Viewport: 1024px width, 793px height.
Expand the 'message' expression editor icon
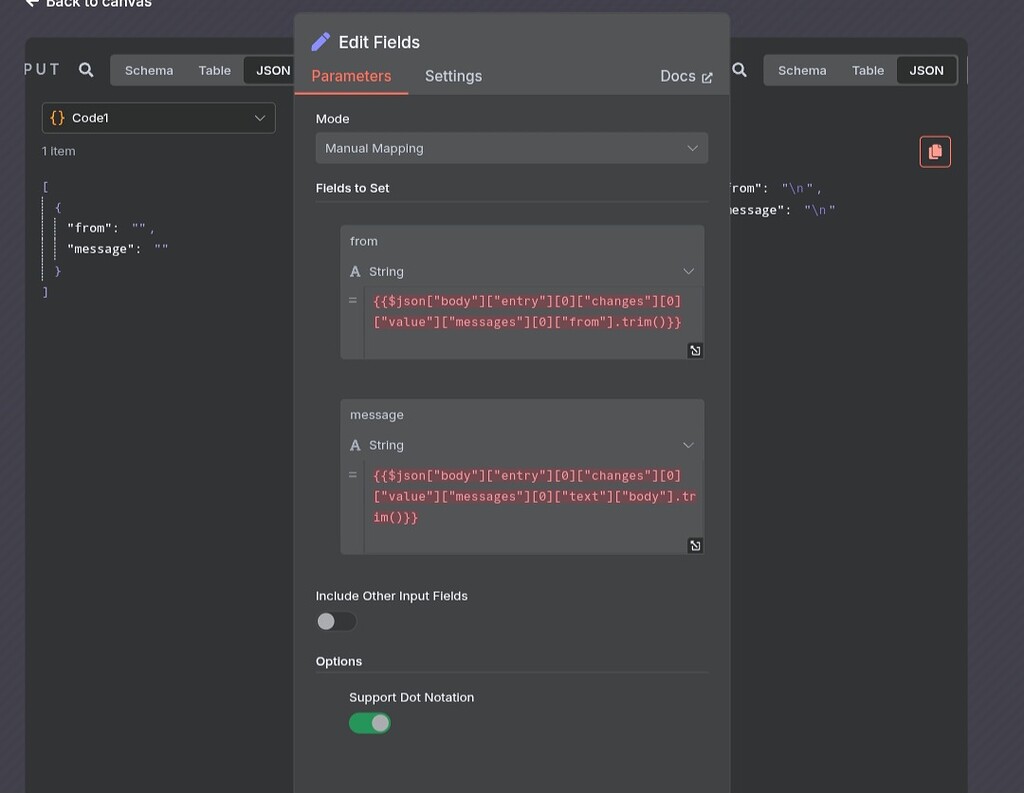coord(695,545)
